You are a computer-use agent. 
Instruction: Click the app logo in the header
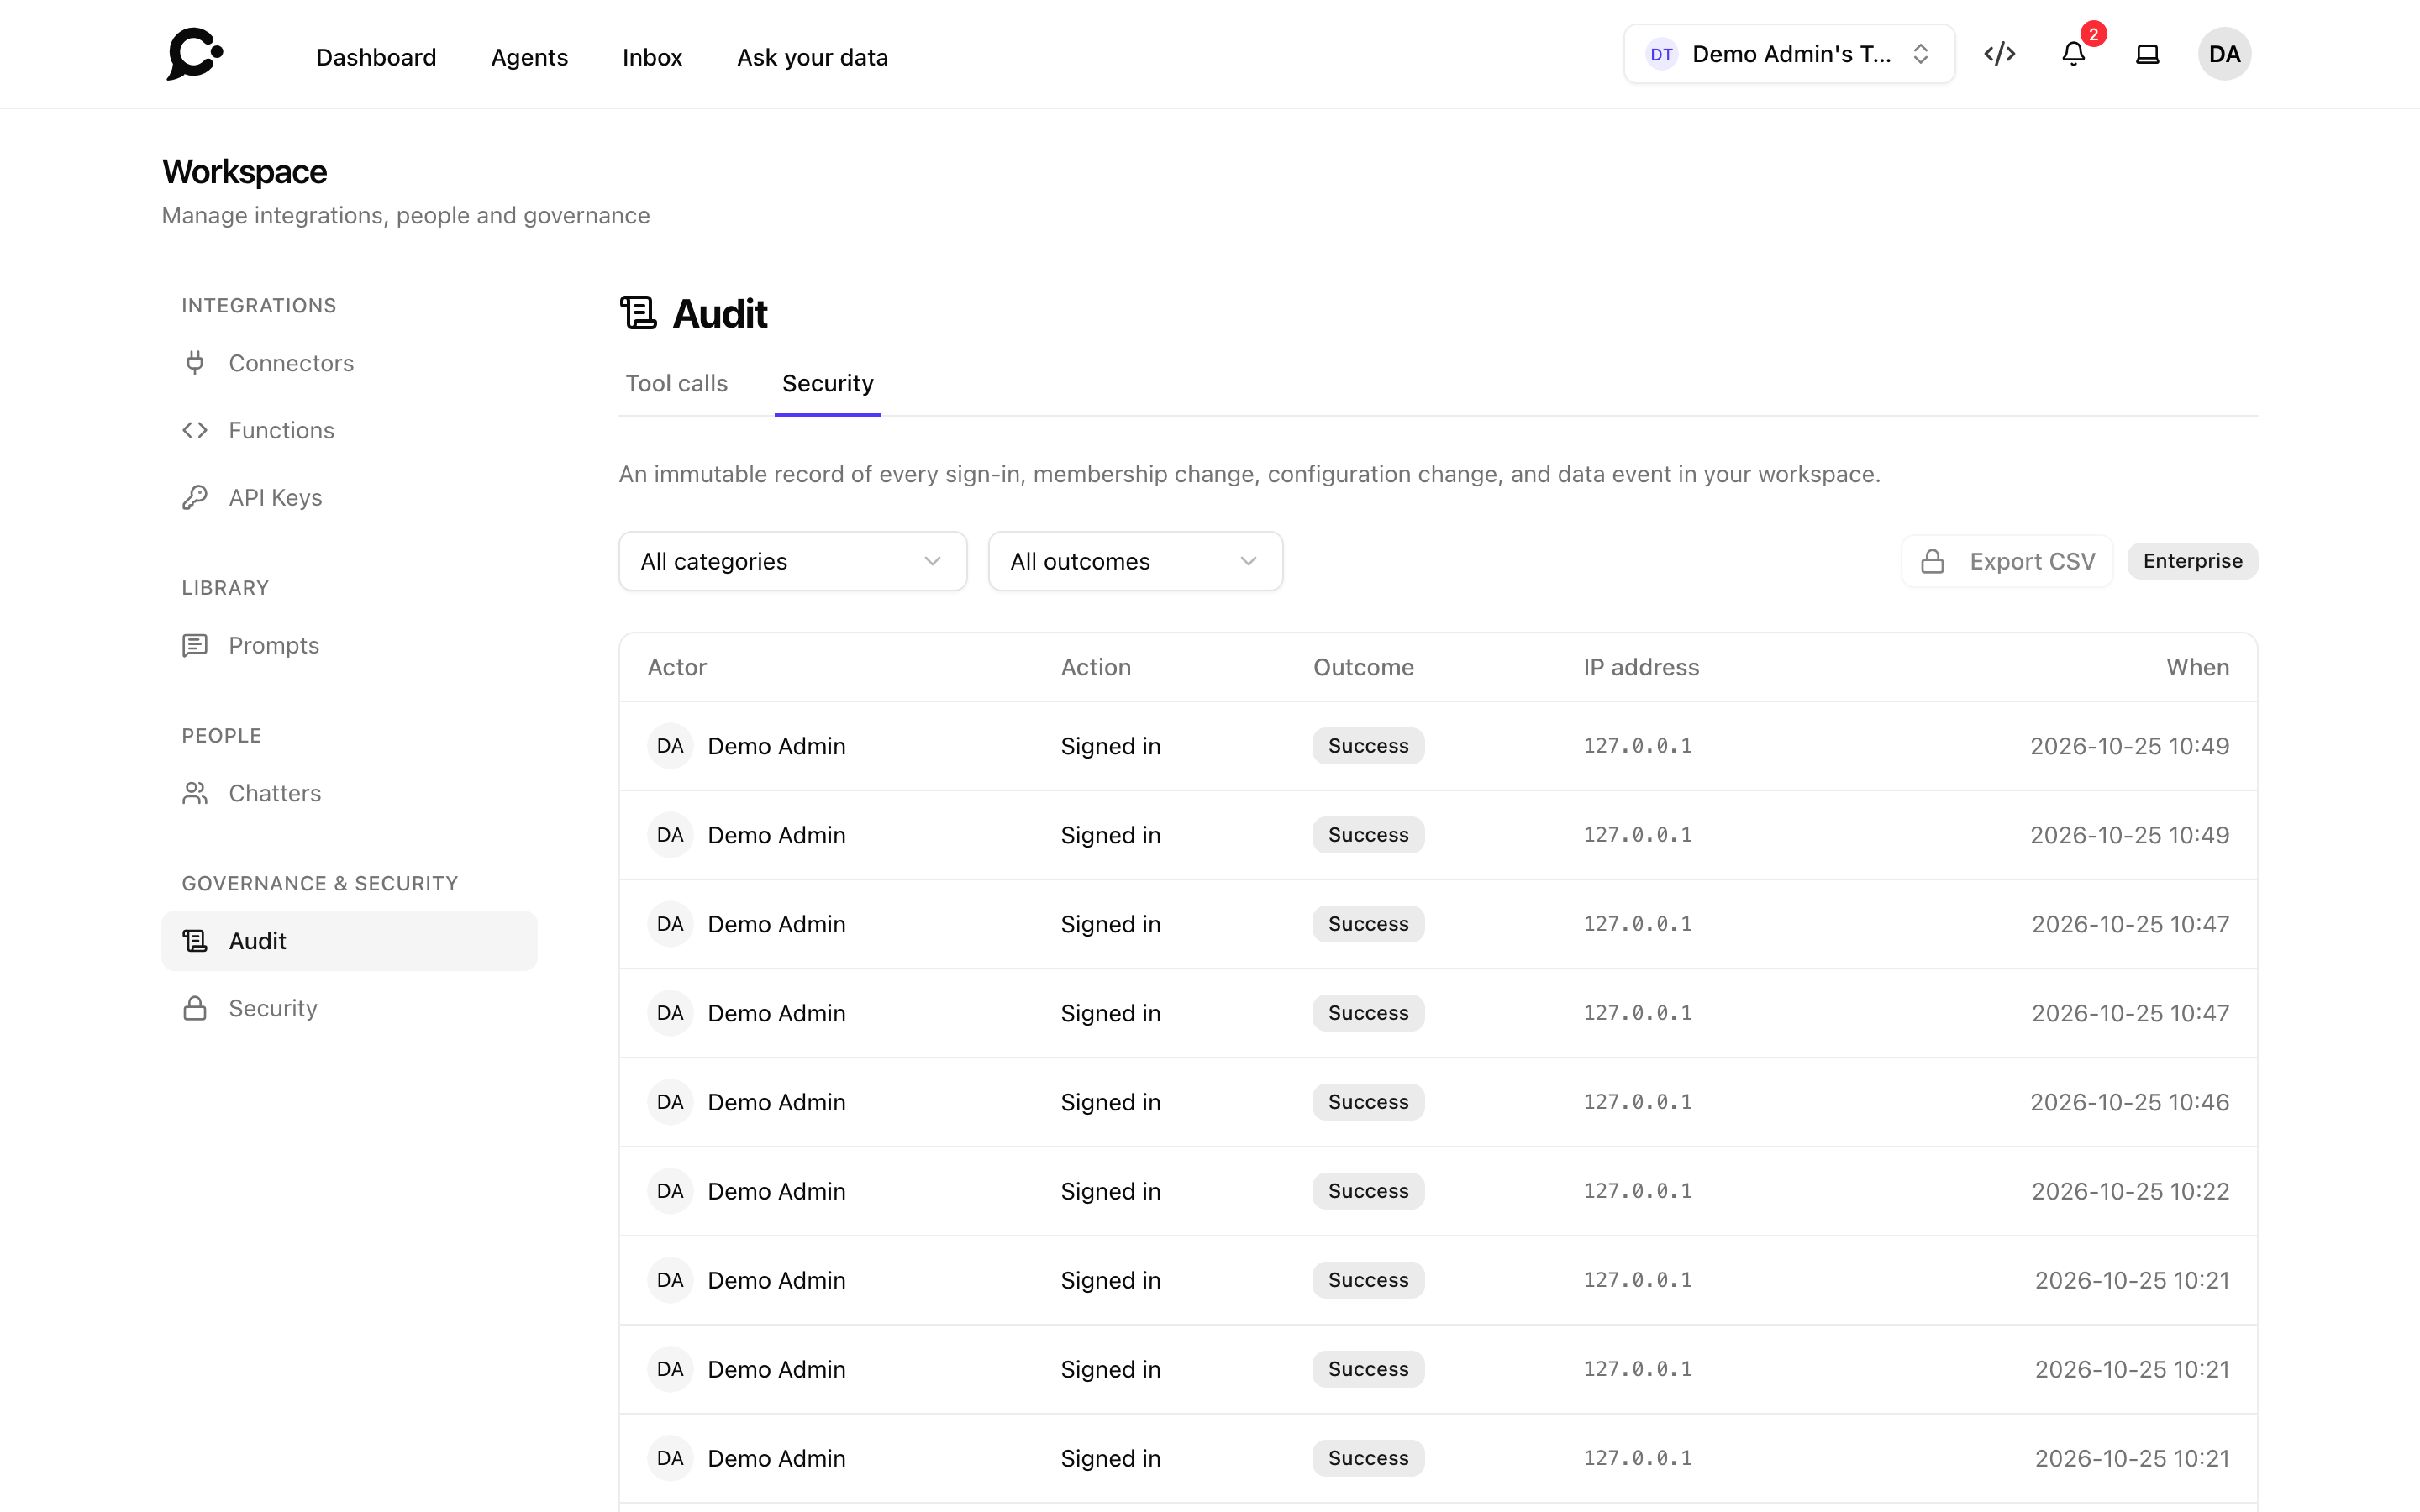tap(195, 54)
